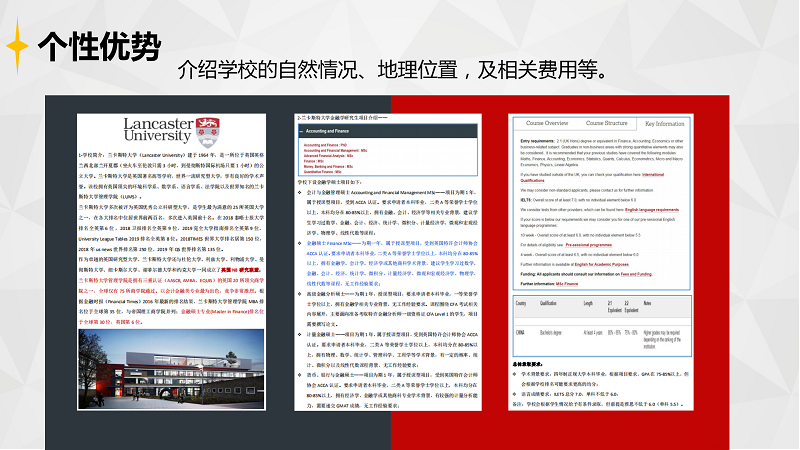This screenshot has width=800, height=450.
Task: Click the MSc Finance further information link
Action: pyautogui.click(x=567, y=284)
